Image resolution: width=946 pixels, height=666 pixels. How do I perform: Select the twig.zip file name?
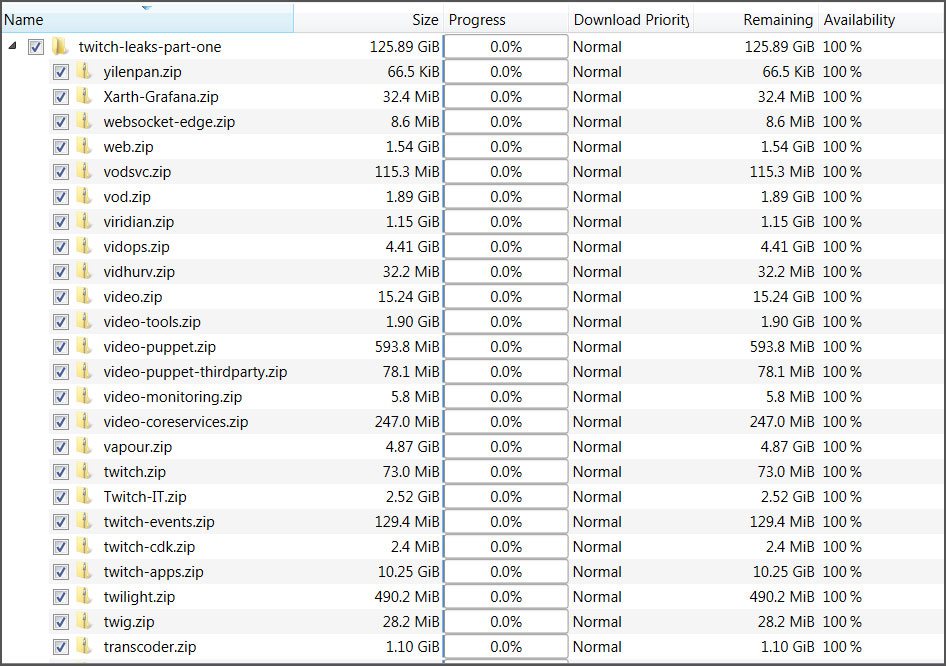coord(129,622)
